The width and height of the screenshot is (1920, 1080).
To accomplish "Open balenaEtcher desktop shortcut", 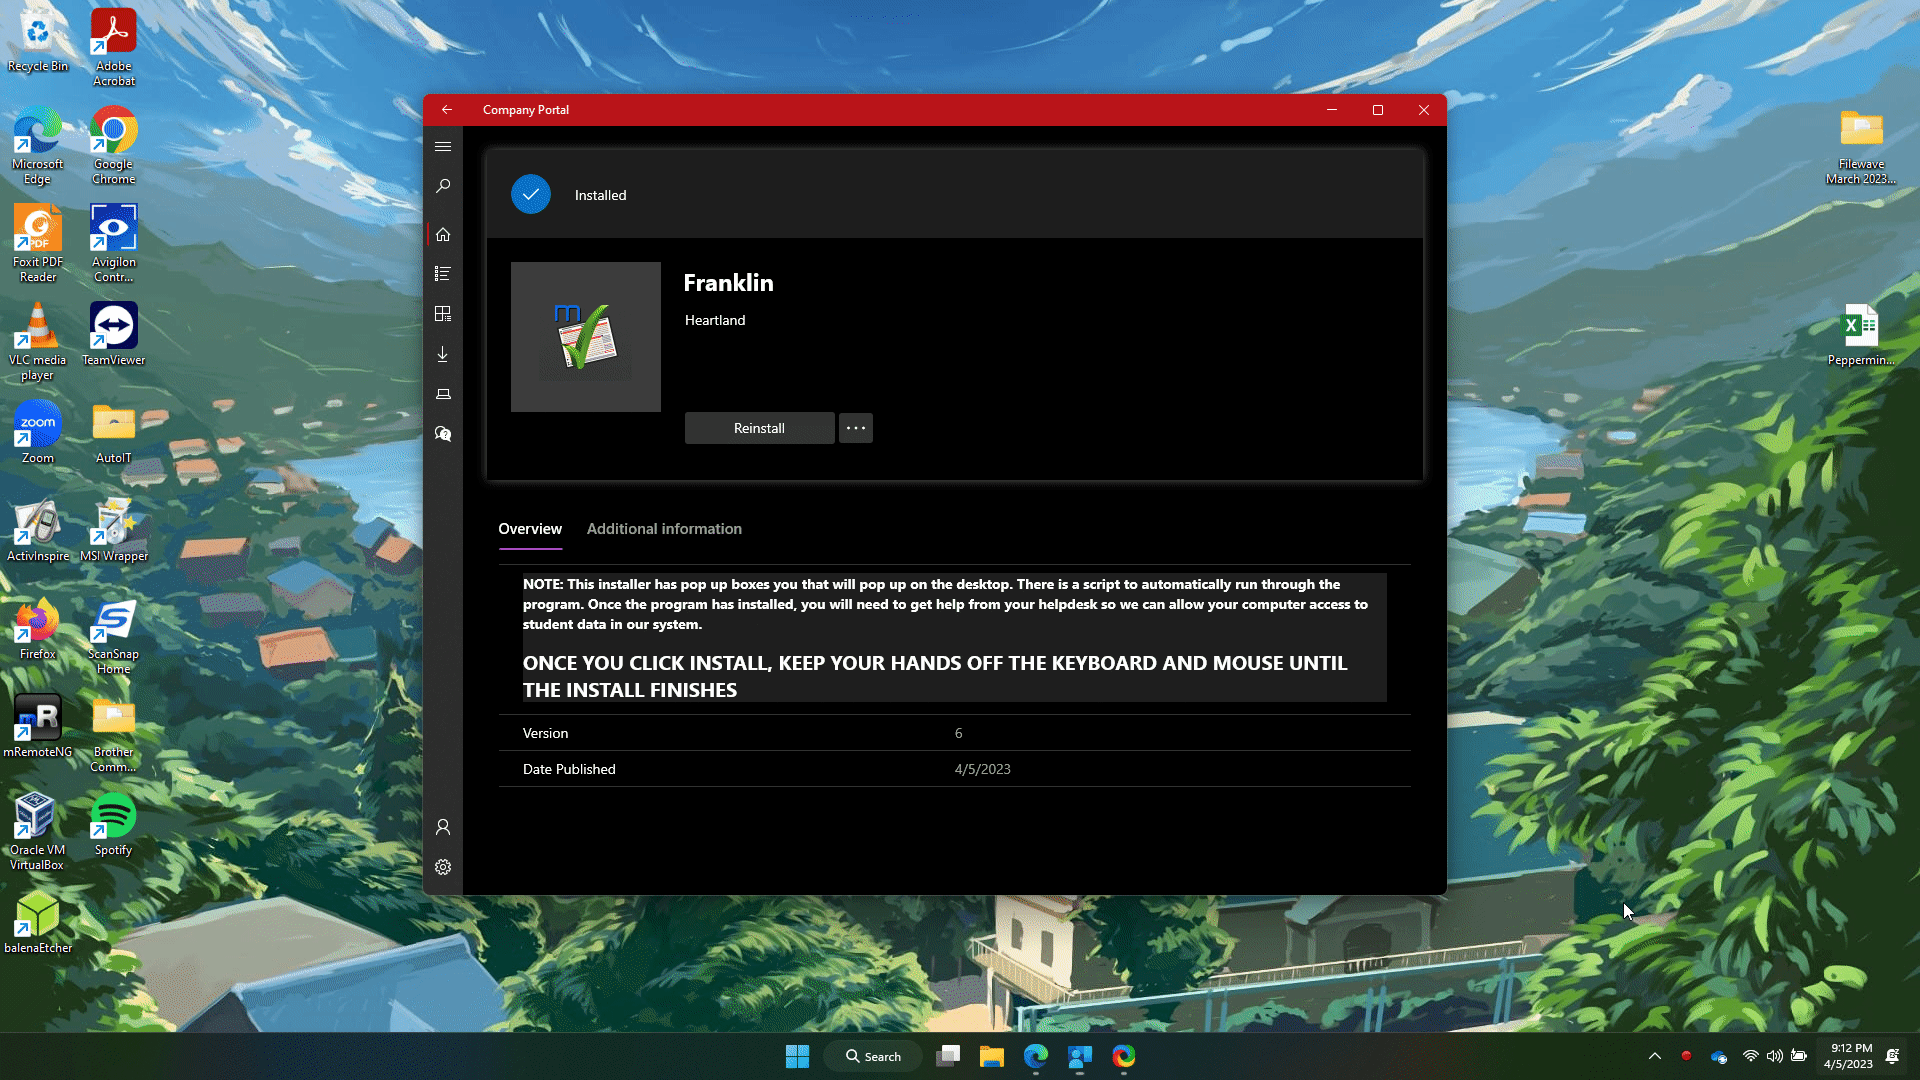I will pos(38,923).
